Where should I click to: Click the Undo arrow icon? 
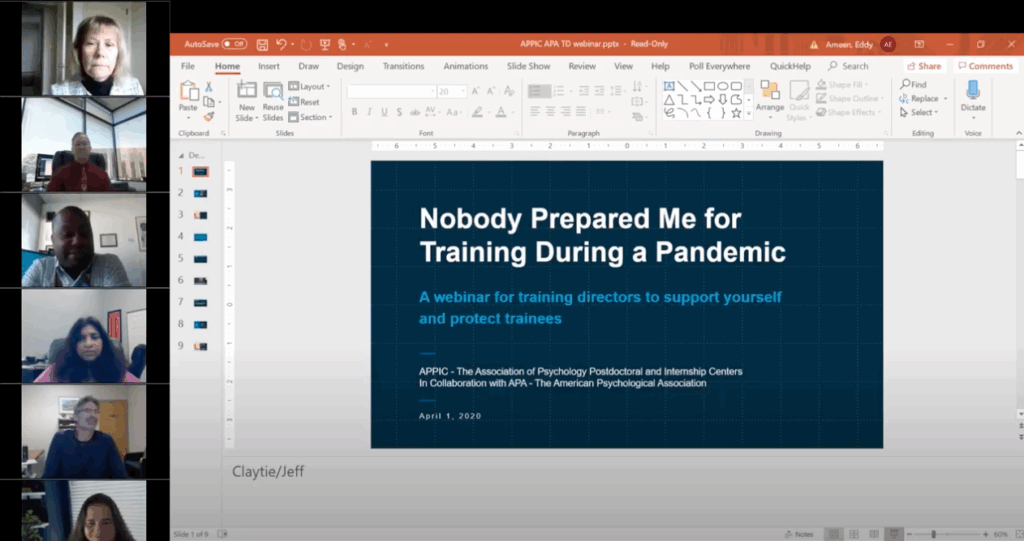[x=281, y=44]
